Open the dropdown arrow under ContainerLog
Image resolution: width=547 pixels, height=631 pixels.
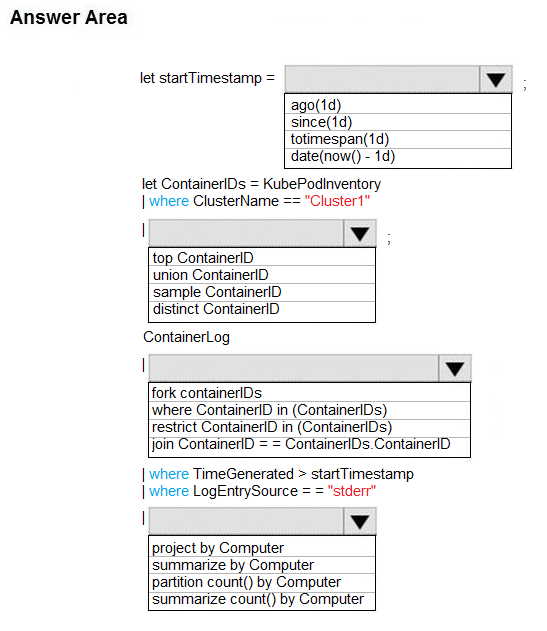coord(454,368)
